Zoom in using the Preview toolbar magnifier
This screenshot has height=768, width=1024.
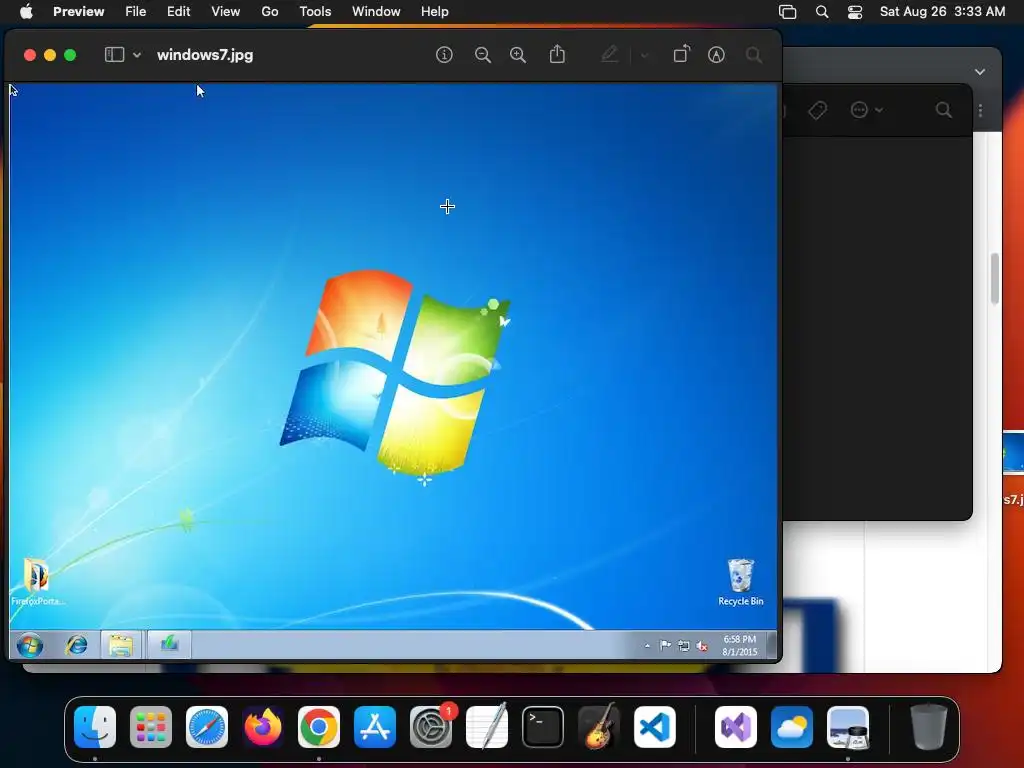click(x=518, y=55)
